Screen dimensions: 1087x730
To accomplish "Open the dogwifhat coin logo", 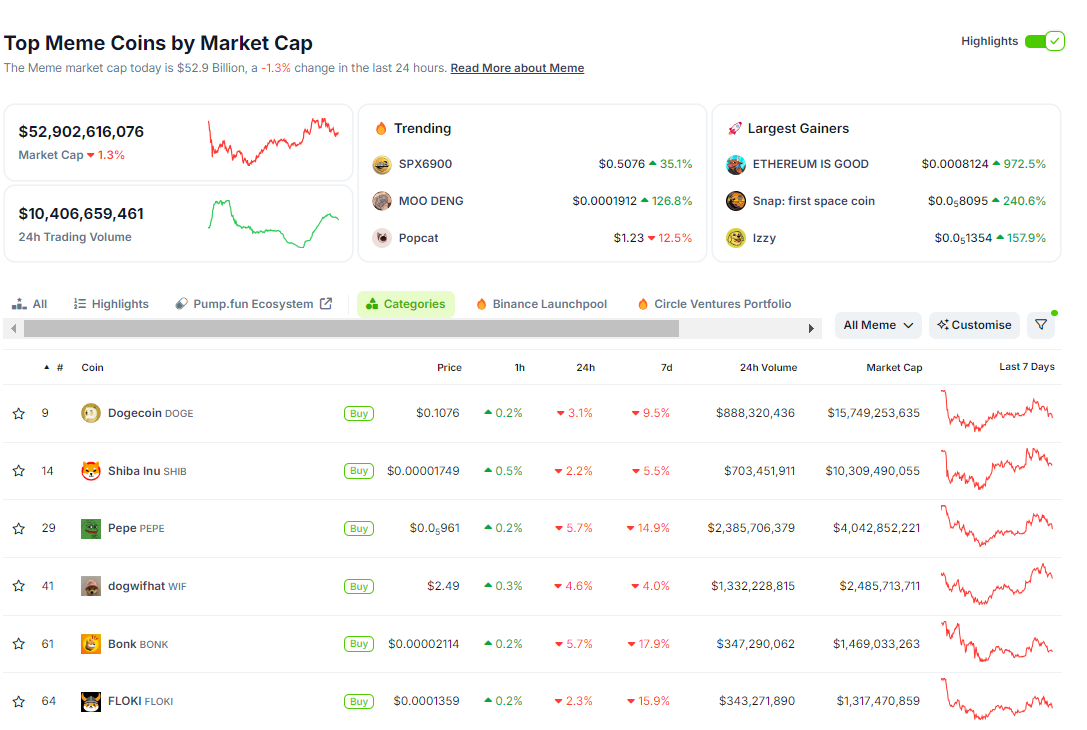I will 91,586.
